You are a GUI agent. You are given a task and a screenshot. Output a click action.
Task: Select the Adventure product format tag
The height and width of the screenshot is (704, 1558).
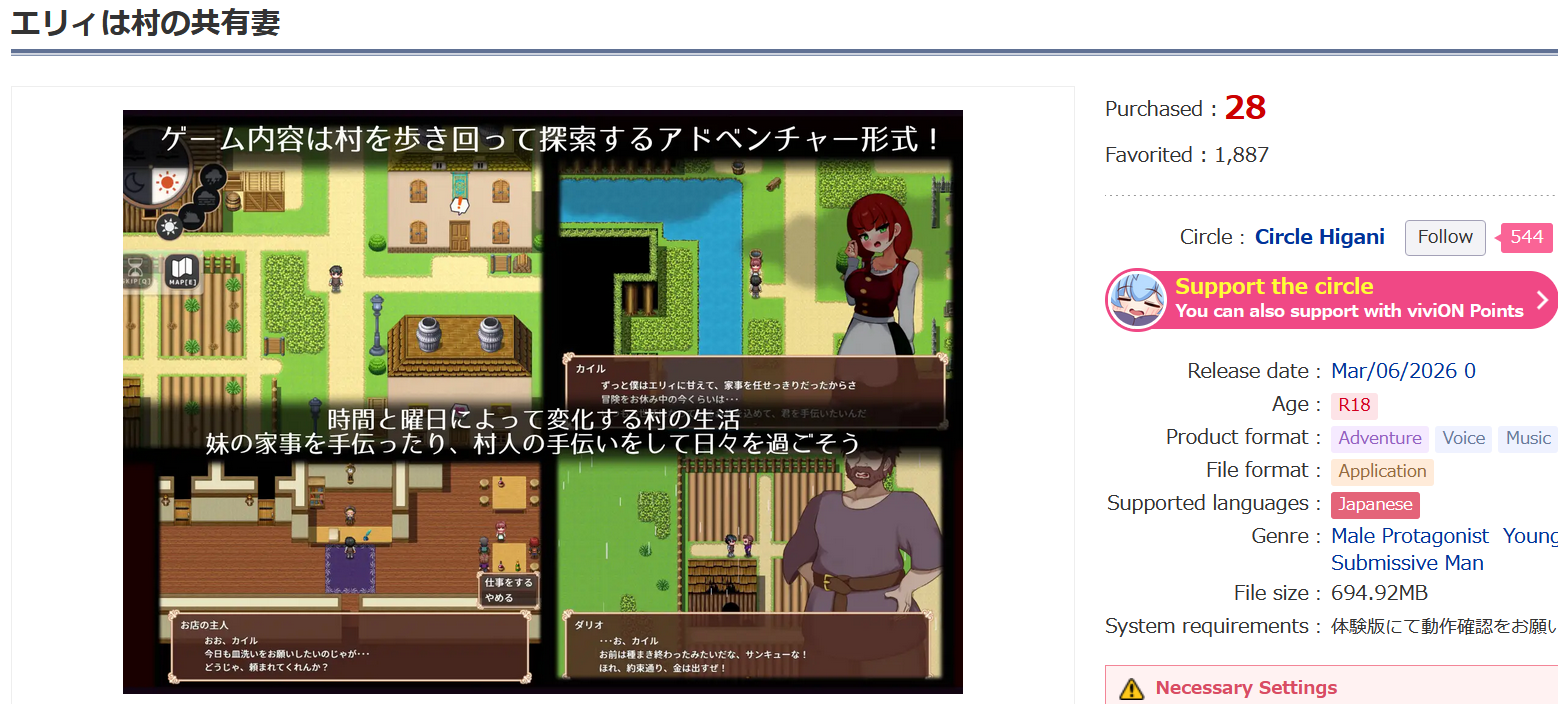click(x=1380, y=438)
